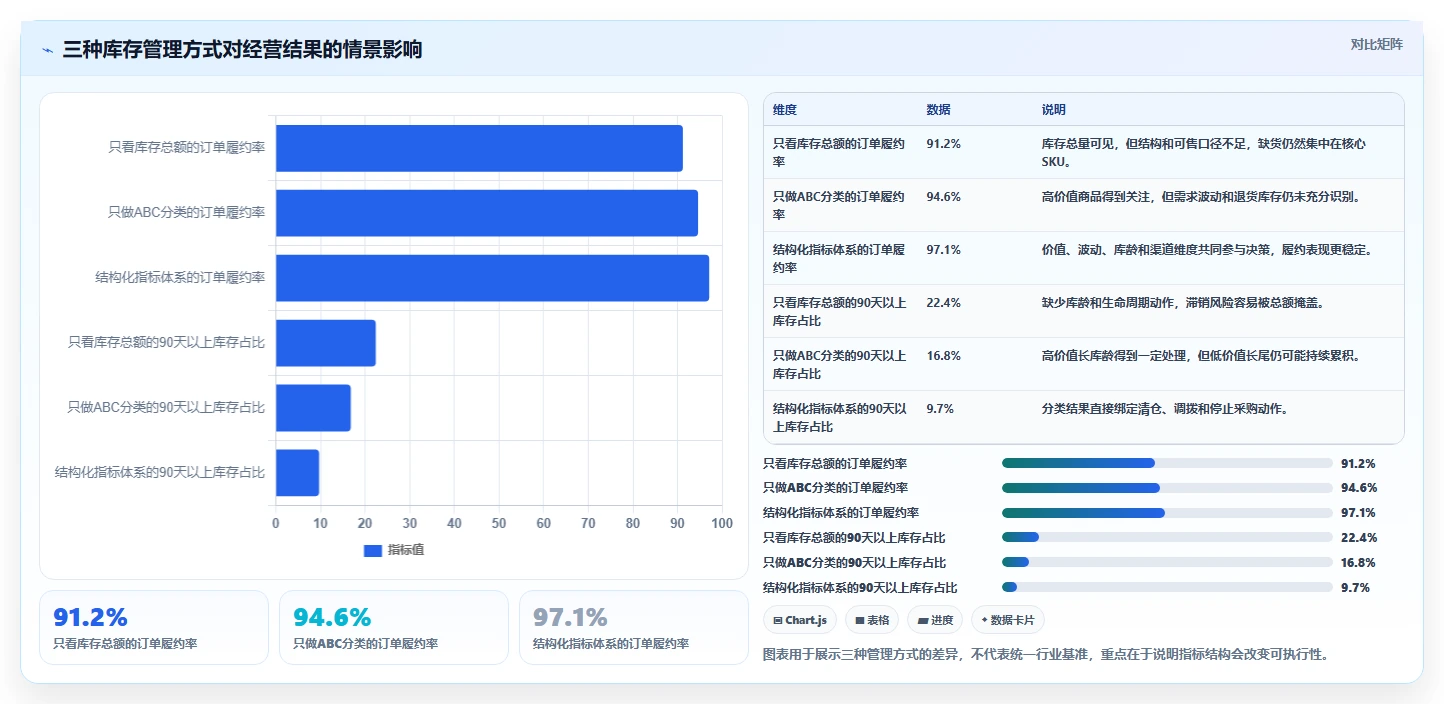Click x-axis label 50 on chart

pyautogui.click(x=499, y=523)
